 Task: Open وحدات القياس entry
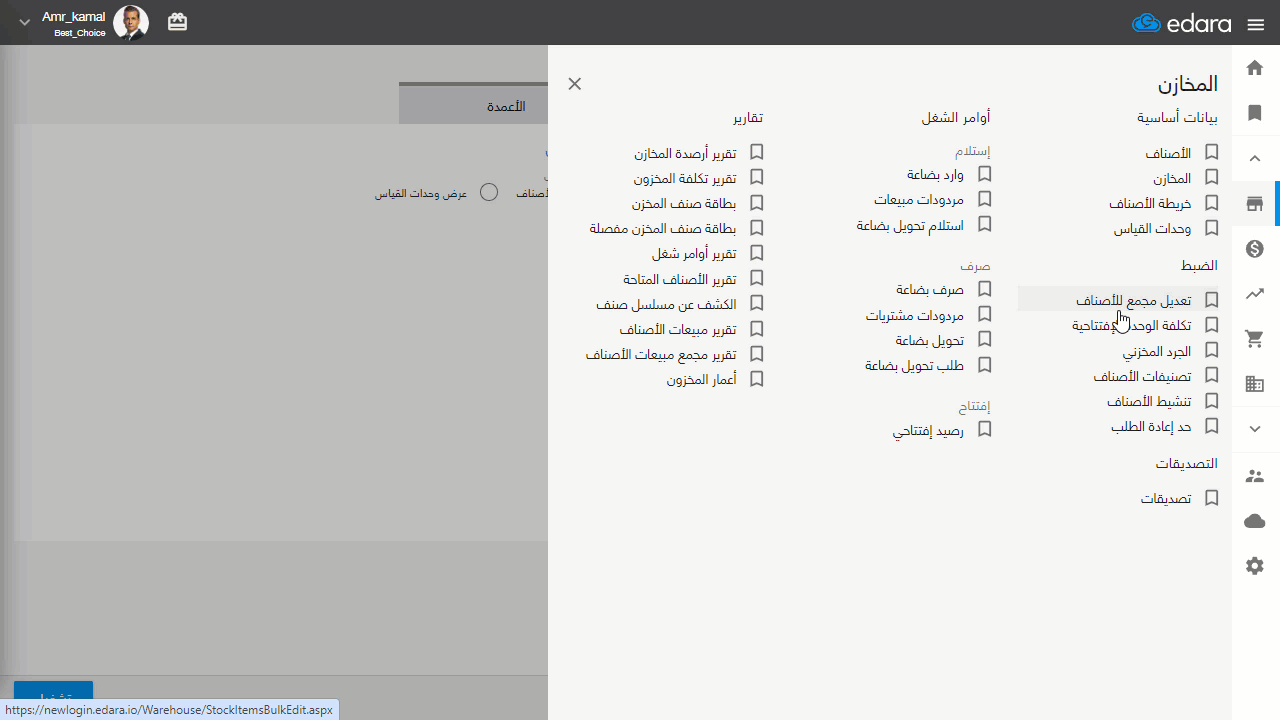(1153, 229)
